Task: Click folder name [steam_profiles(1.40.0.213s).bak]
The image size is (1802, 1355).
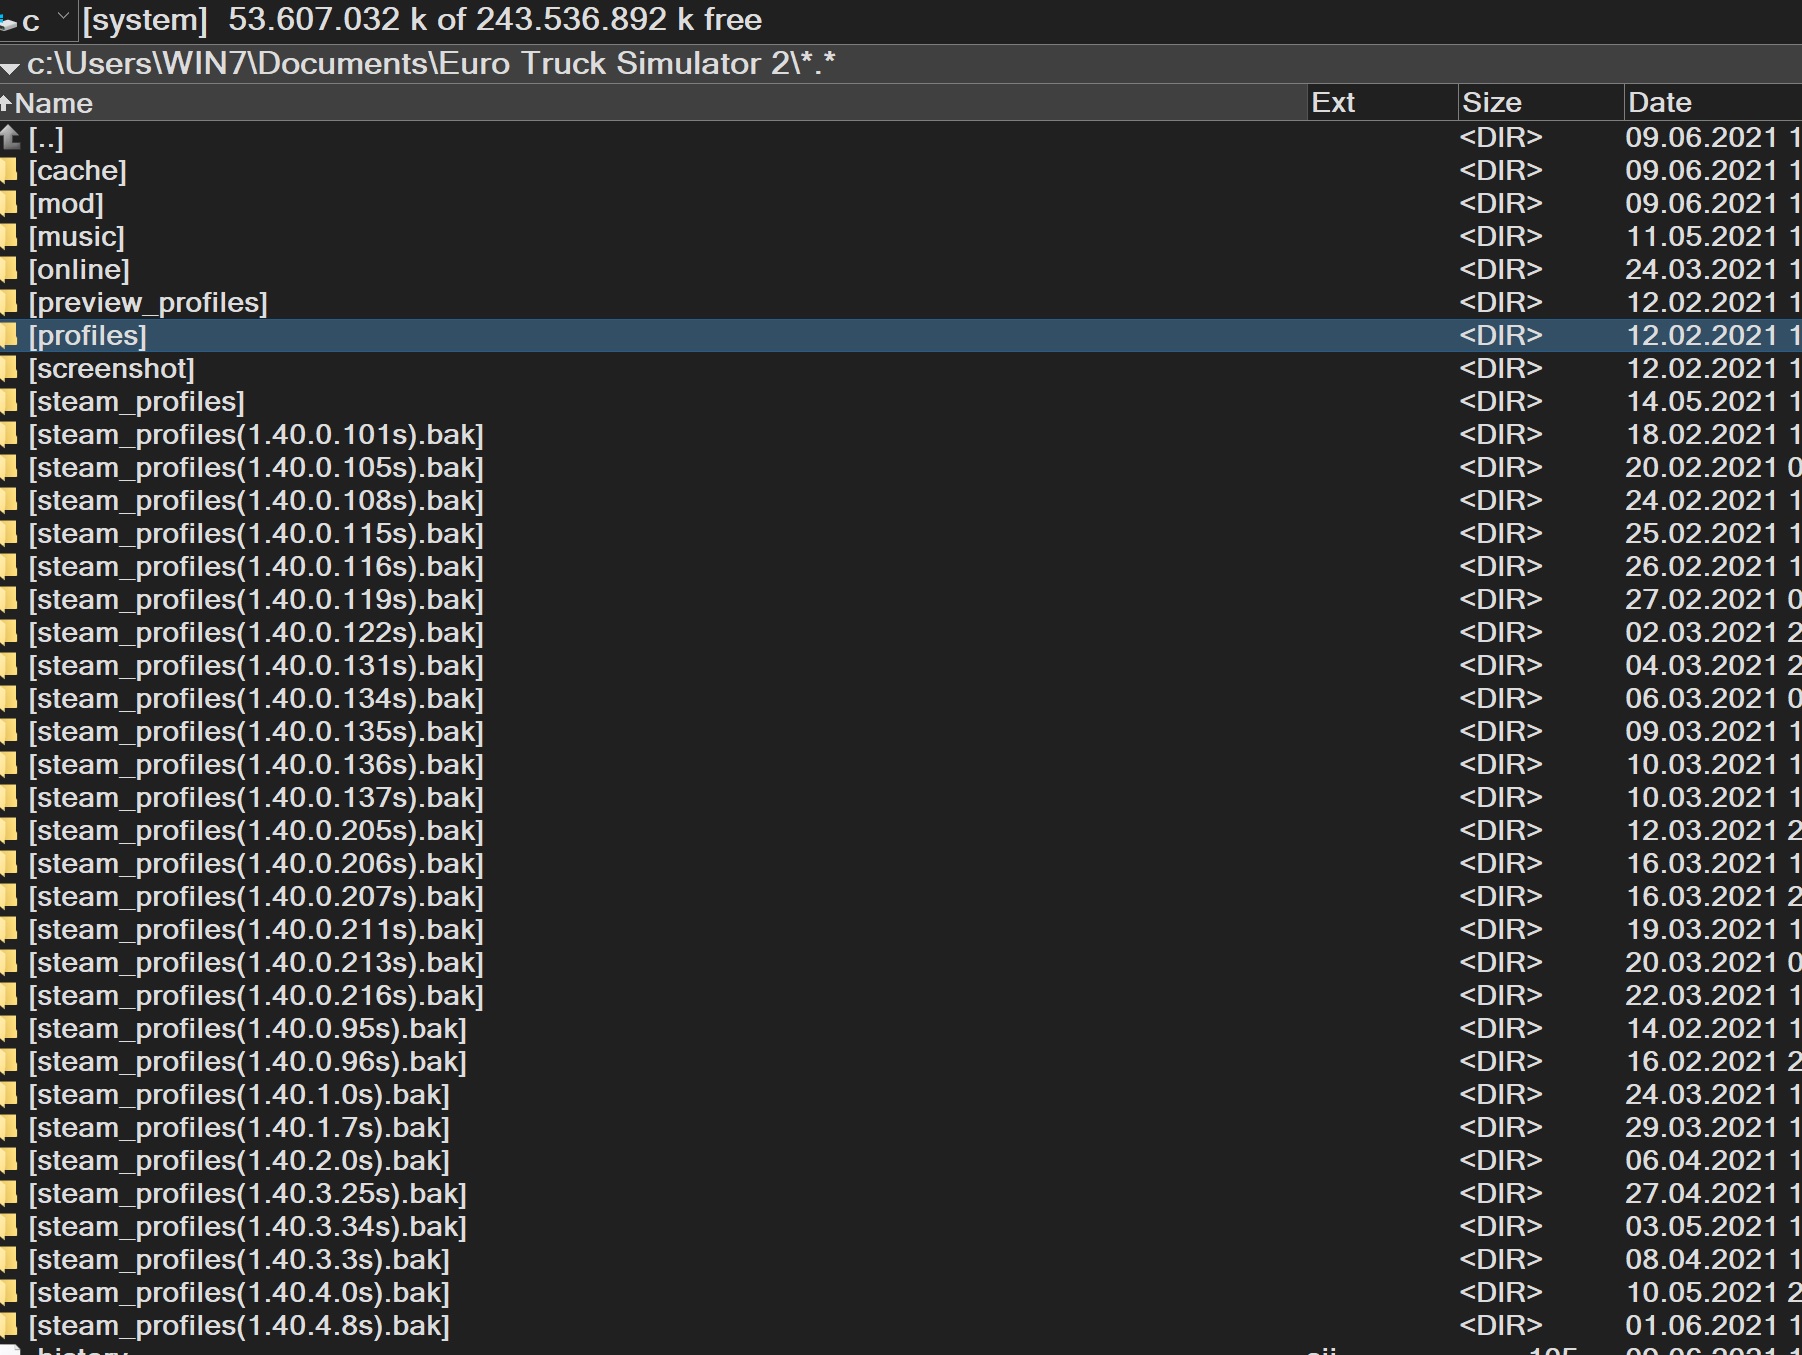Action: click(x=256, y=963)
